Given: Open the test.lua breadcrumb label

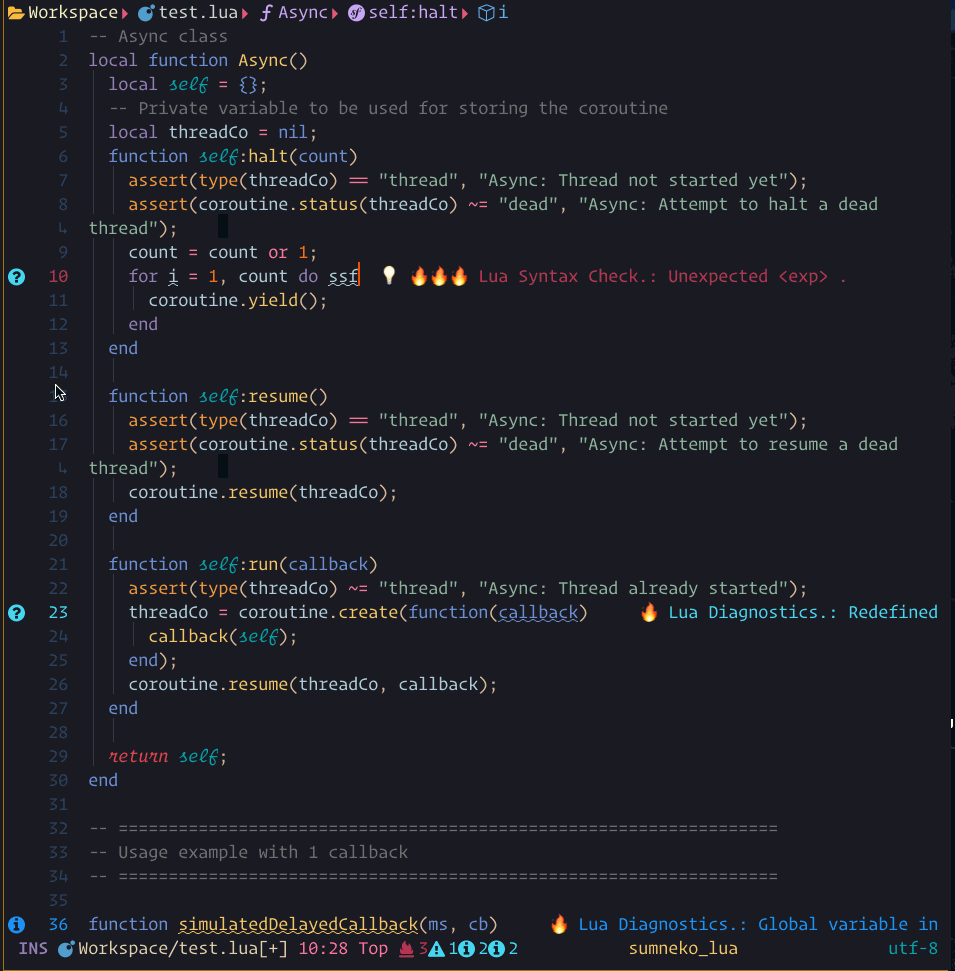Looking at the screenshot, I should point(198,12).
